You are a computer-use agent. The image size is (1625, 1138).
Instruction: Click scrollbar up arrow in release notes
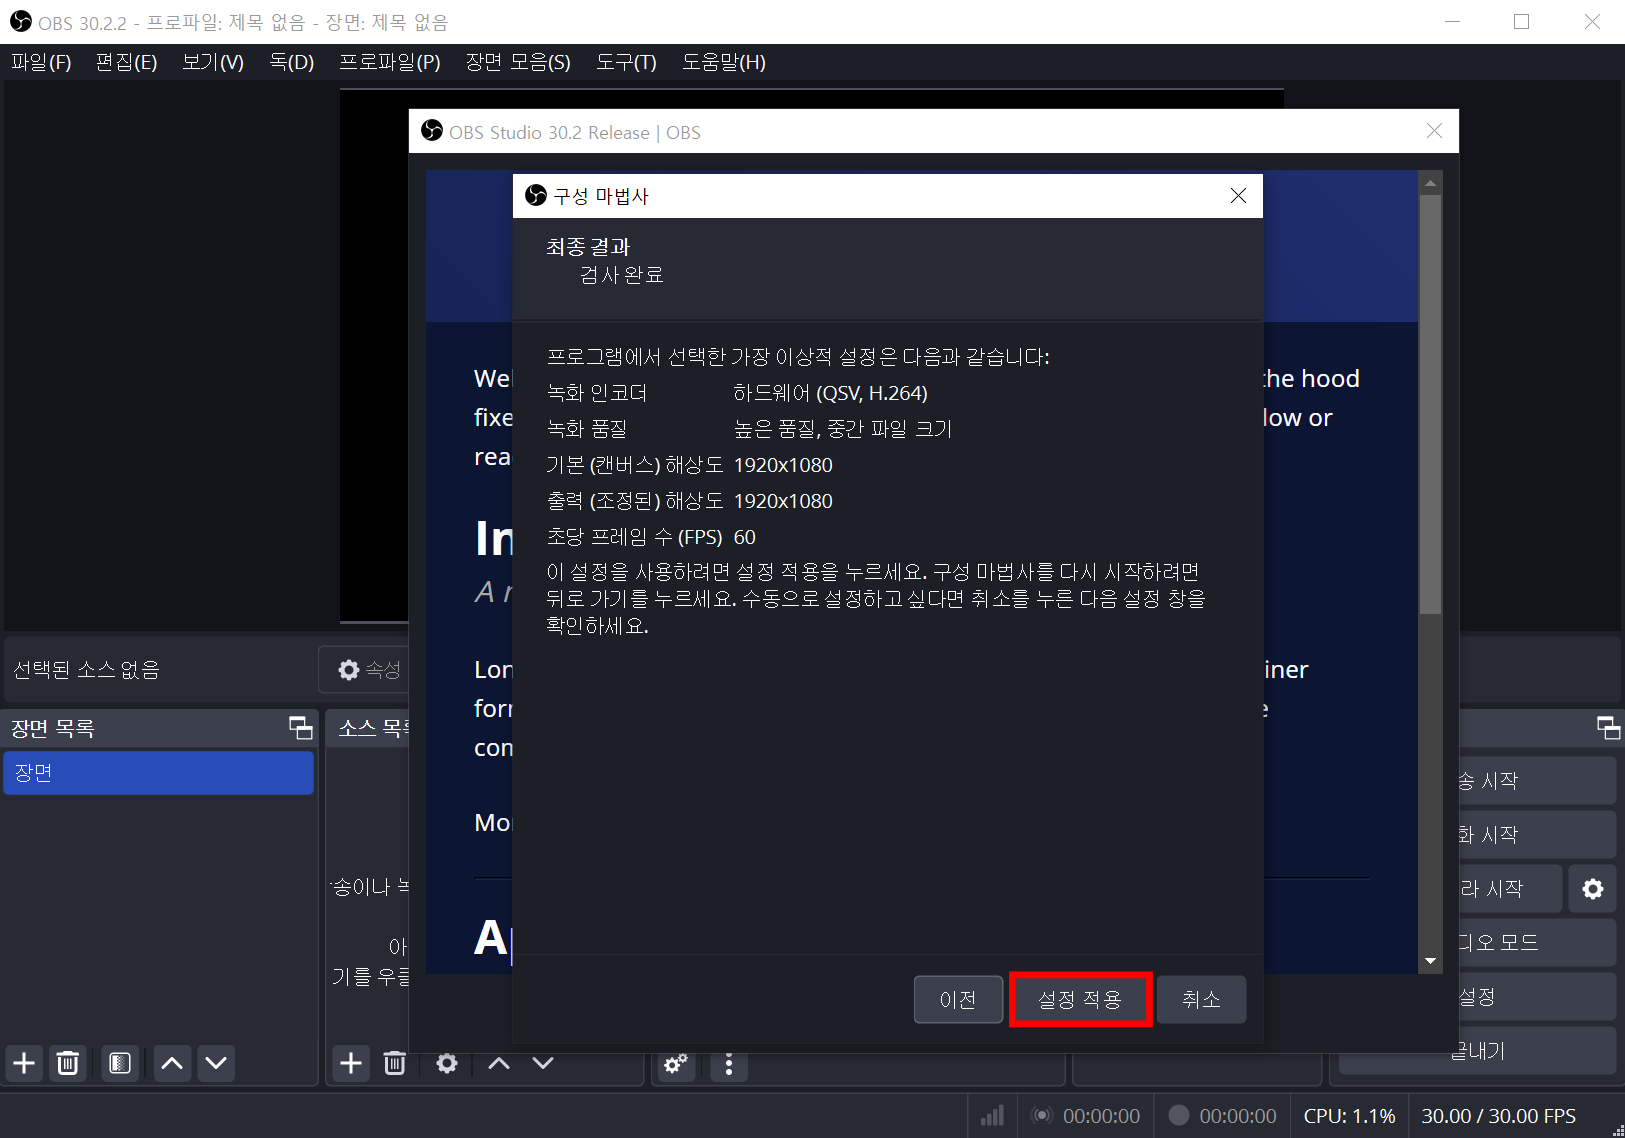[x=1430, y=183]
